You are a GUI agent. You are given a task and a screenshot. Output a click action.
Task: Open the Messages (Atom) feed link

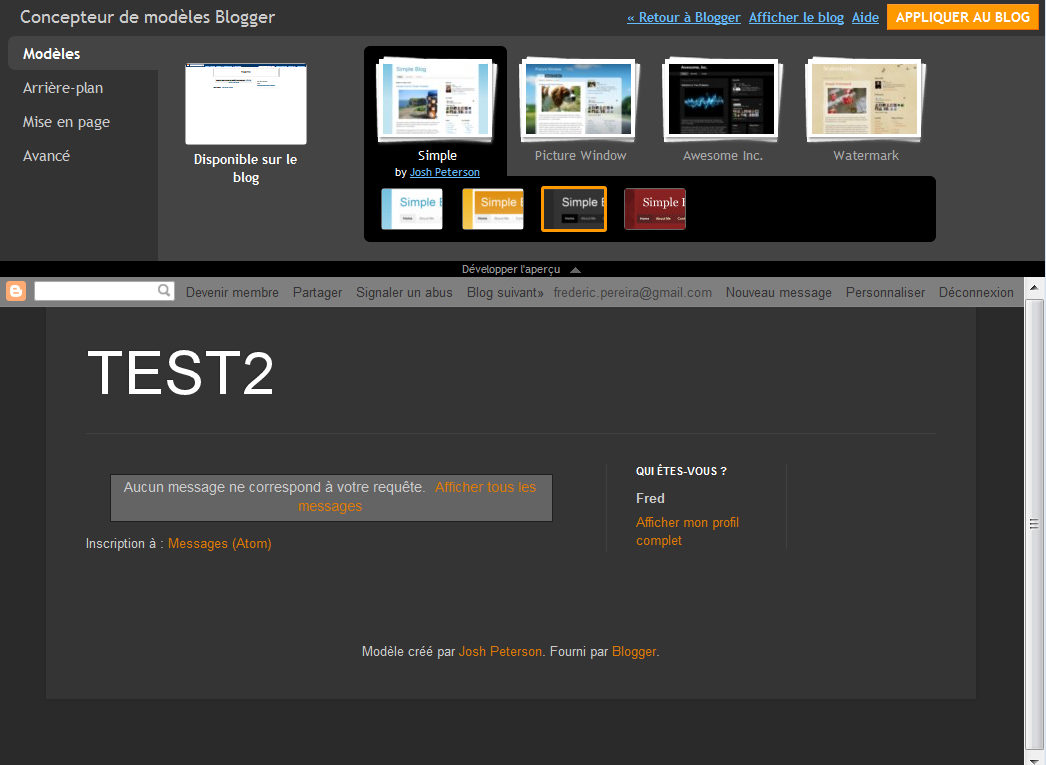point(219,544)
